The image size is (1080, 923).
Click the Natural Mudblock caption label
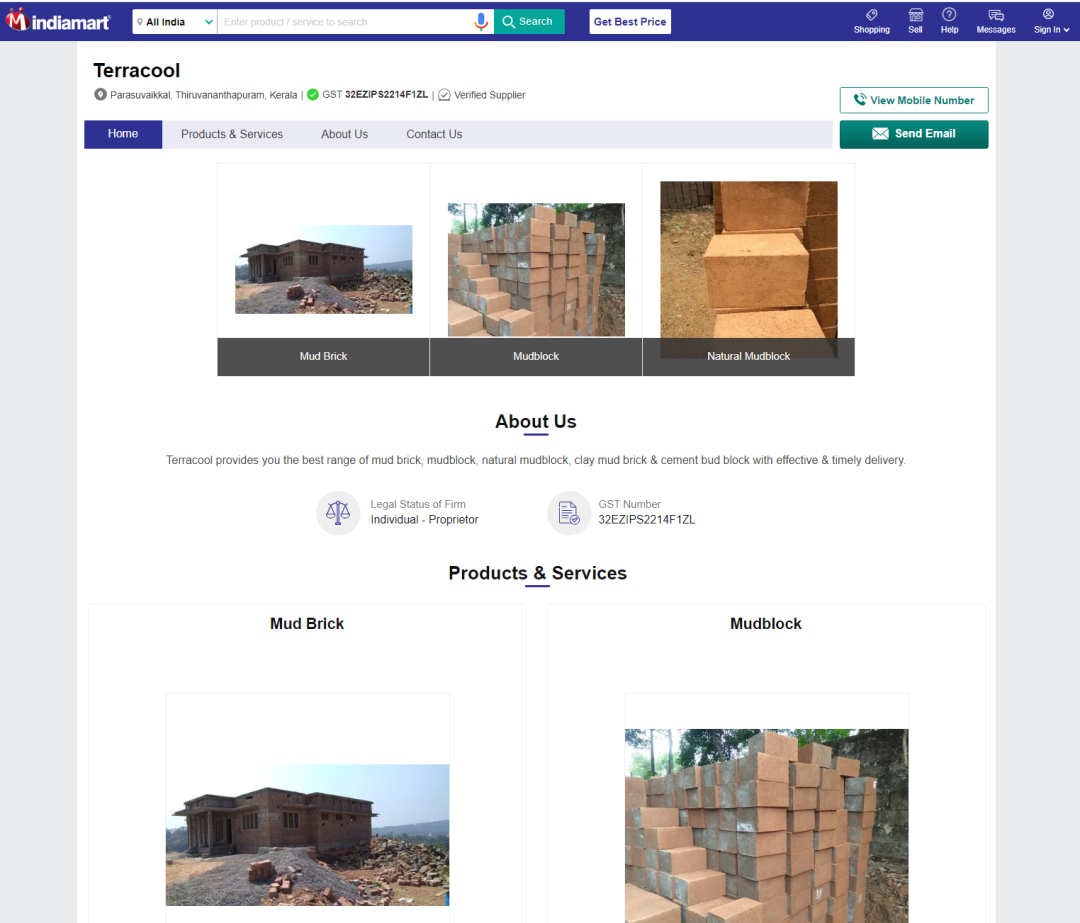pyautogui.click(x=749, y=356)
